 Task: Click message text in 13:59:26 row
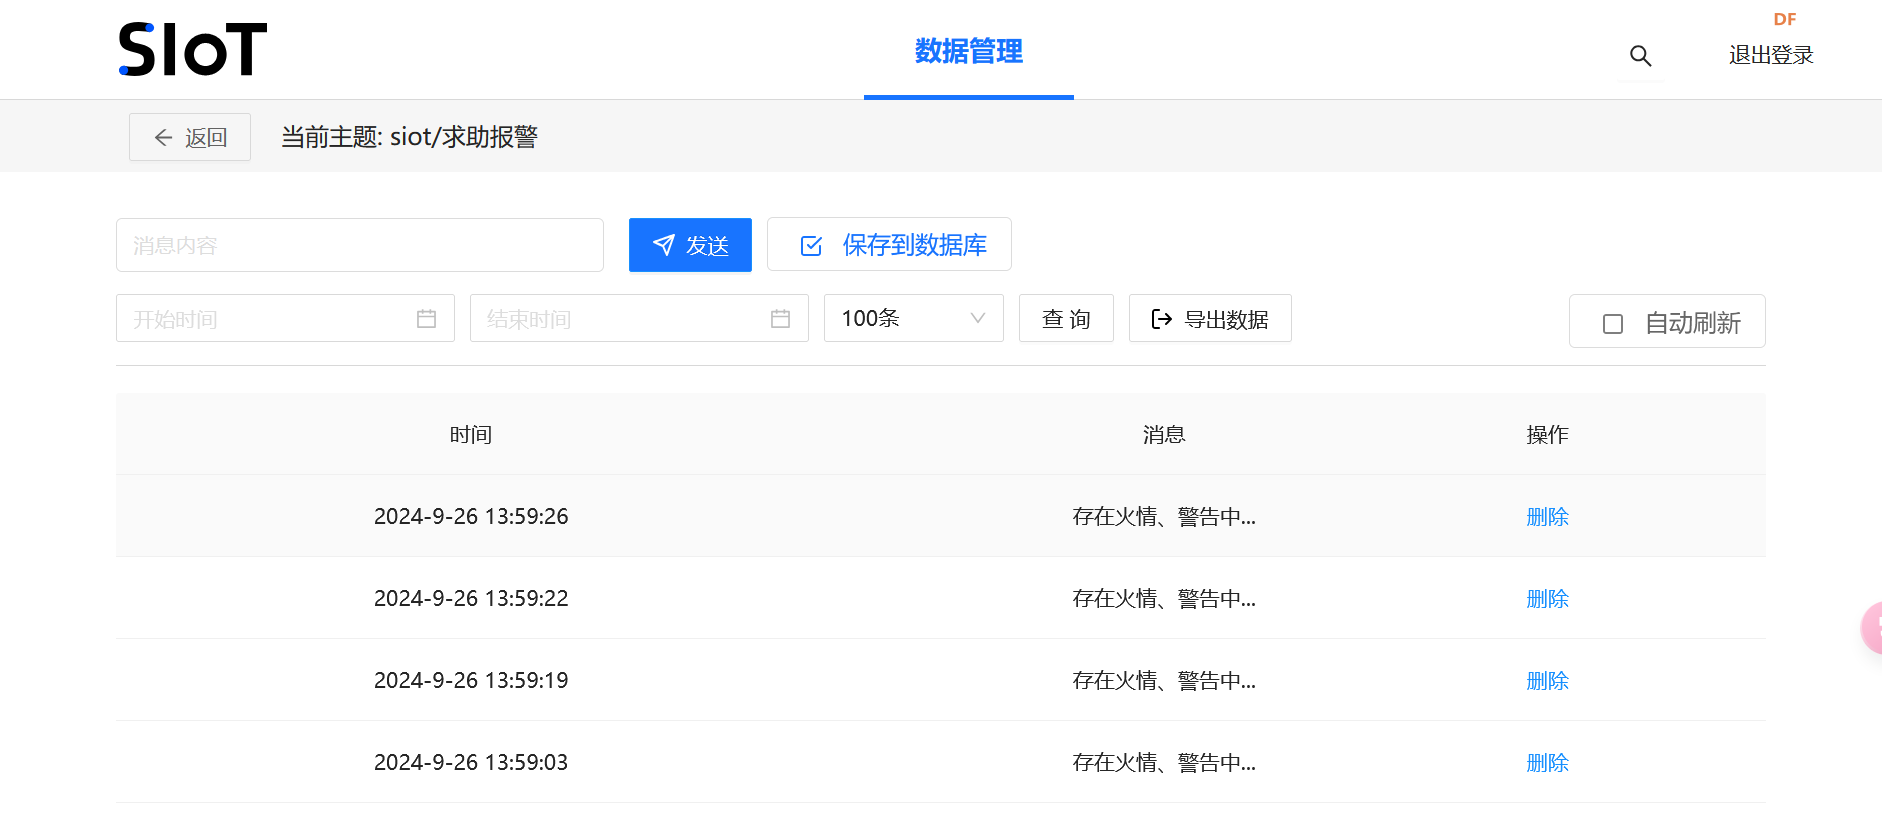tap(1164, 517)
